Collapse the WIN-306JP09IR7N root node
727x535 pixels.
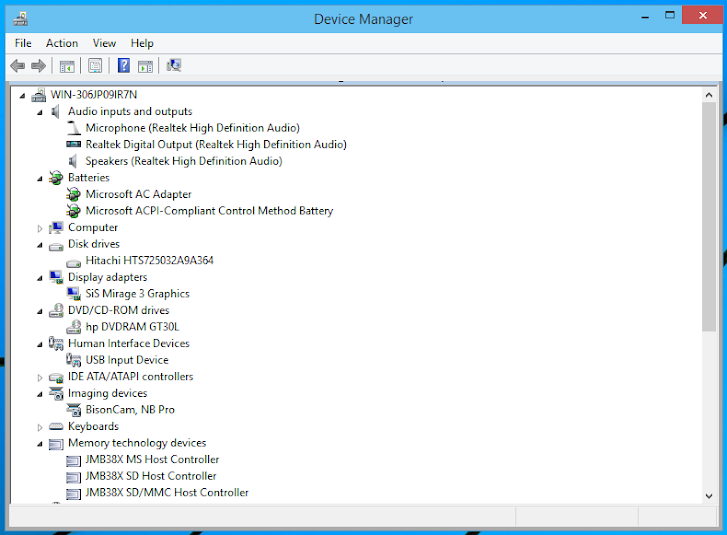22,96
